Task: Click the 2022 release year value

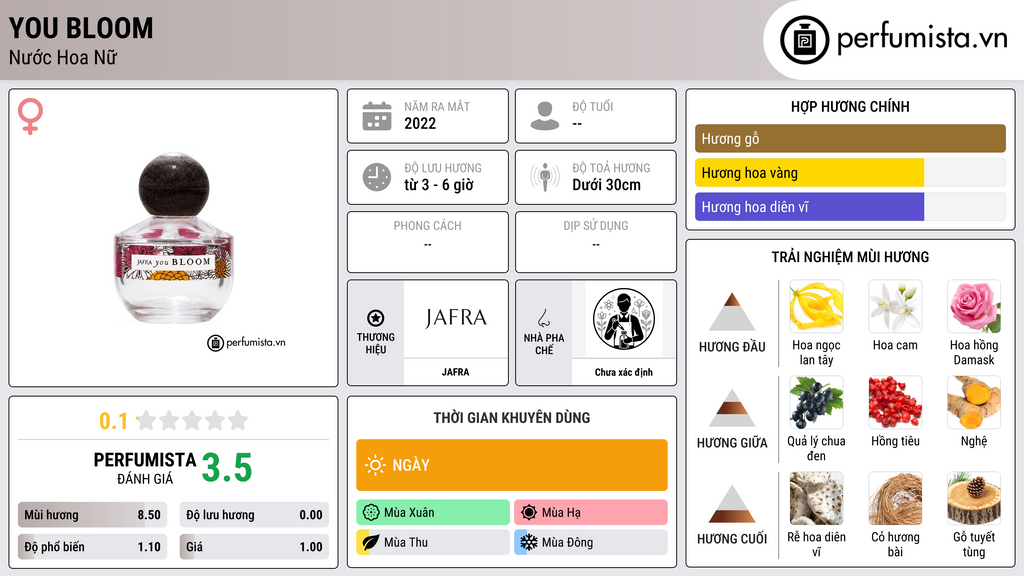Action: coord(420,123)
